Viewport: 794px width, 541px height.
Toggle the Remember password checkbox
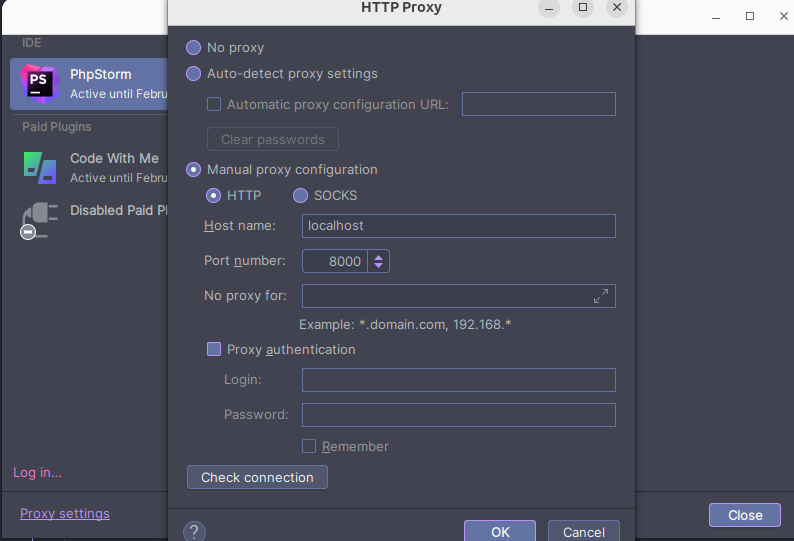(x=310, y=446)
